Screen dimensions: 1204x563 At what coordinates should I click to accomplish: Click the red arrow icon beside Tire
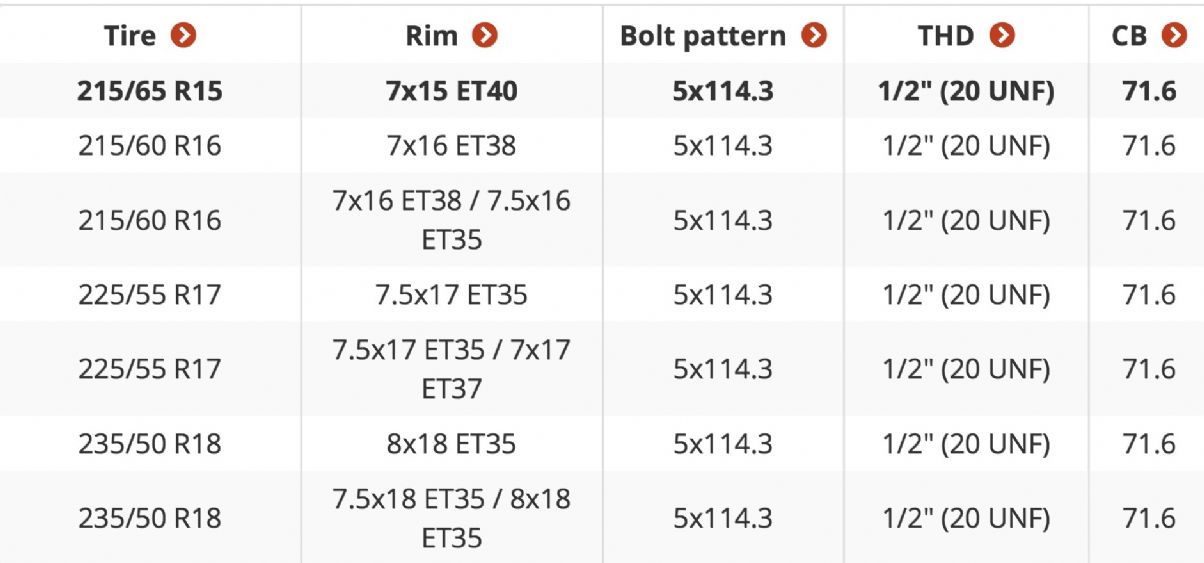point(183,36)
